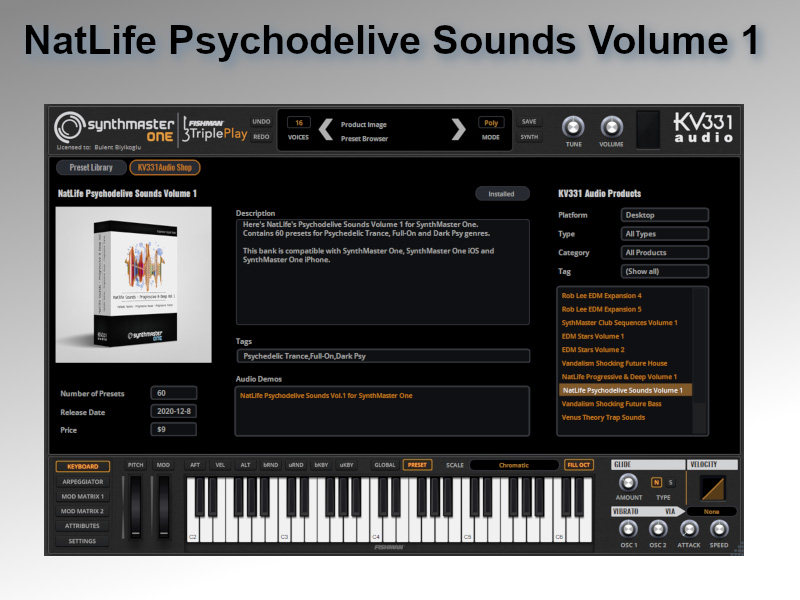Click the UNDO button
The width and height of the screenshot is (800, 600).
(261, 121)
